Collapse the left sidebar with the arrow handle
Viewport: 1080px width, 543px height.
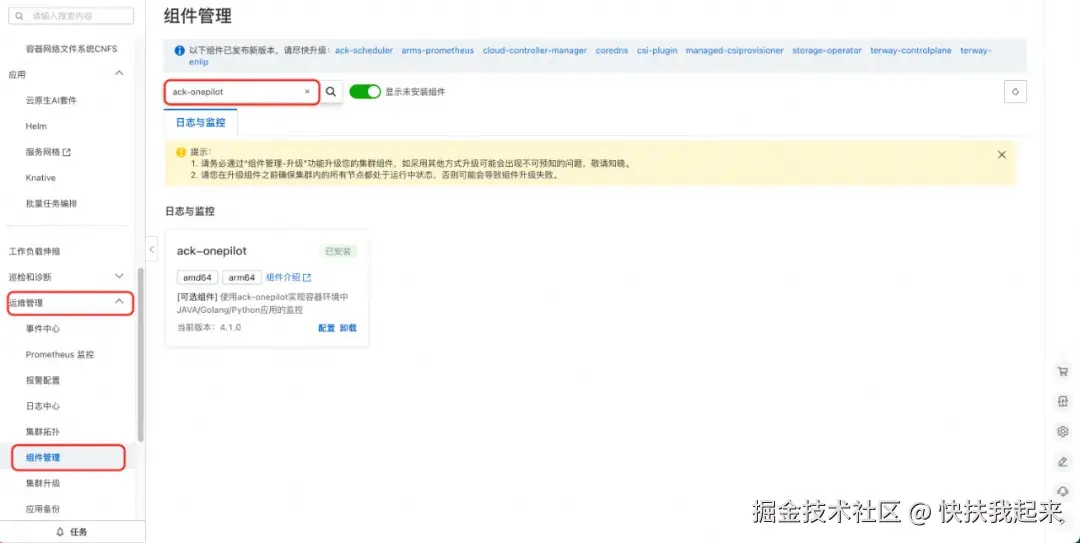(x=152, y=249)
